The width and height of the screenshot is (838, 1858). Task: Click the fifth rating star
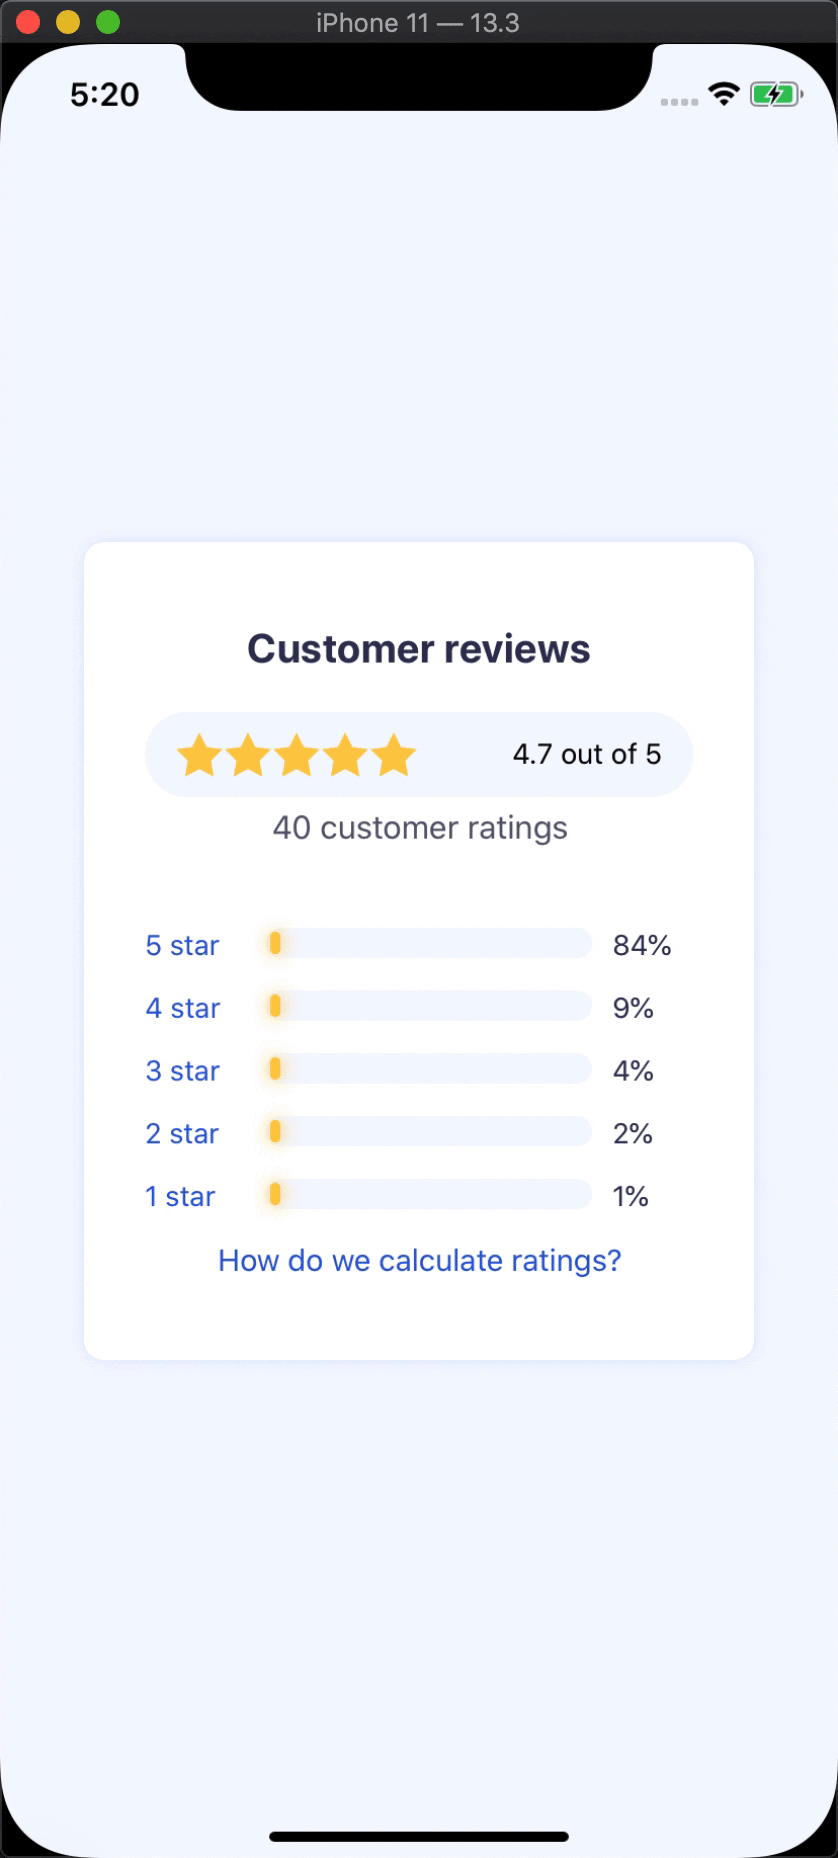point(395,755)
